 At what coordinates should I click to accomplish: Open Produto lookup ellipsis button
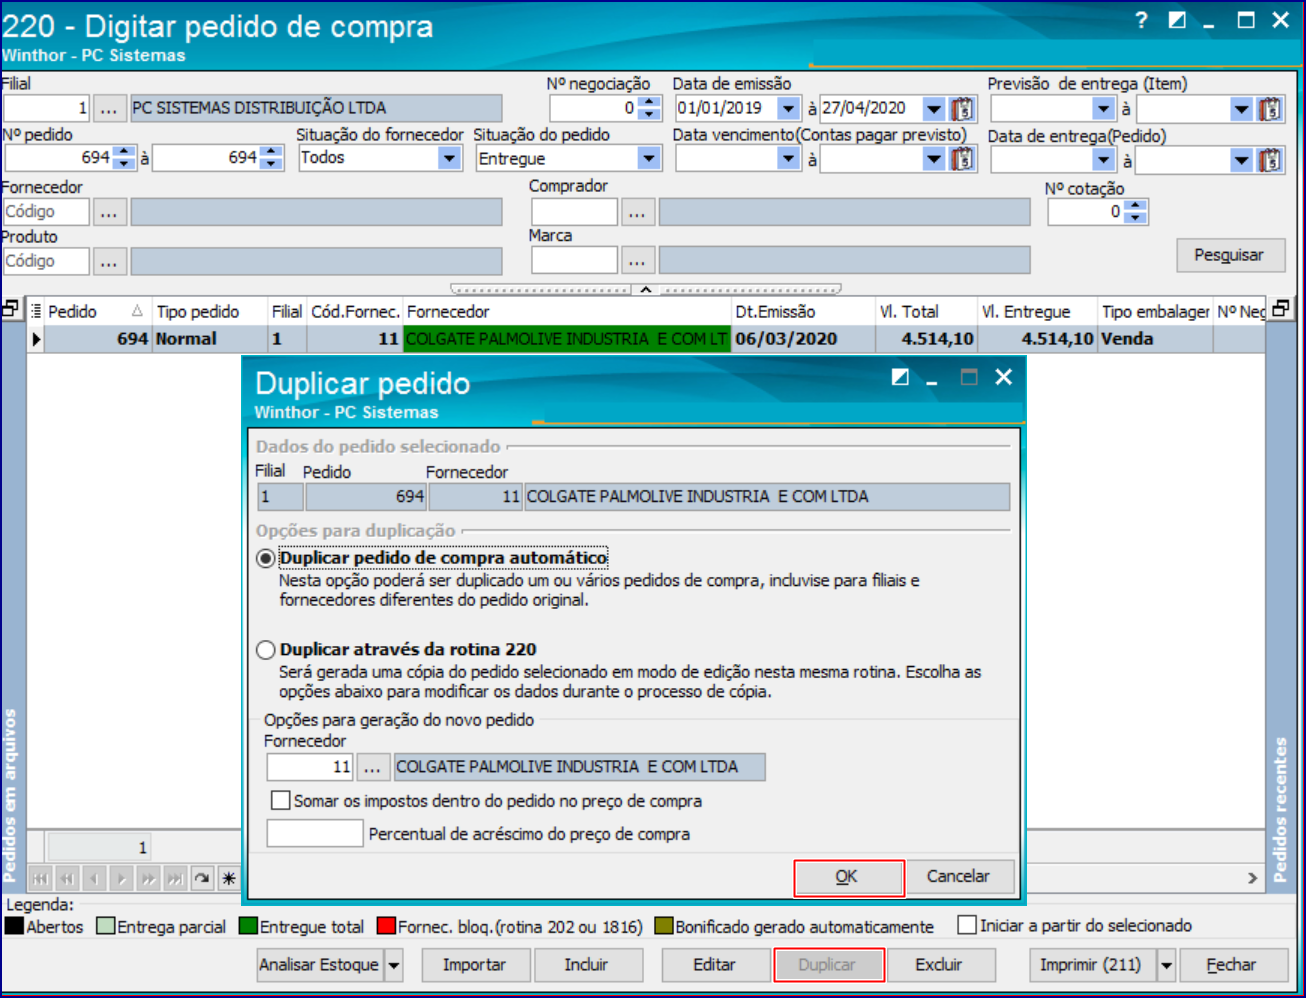click(x=109, y=262)
